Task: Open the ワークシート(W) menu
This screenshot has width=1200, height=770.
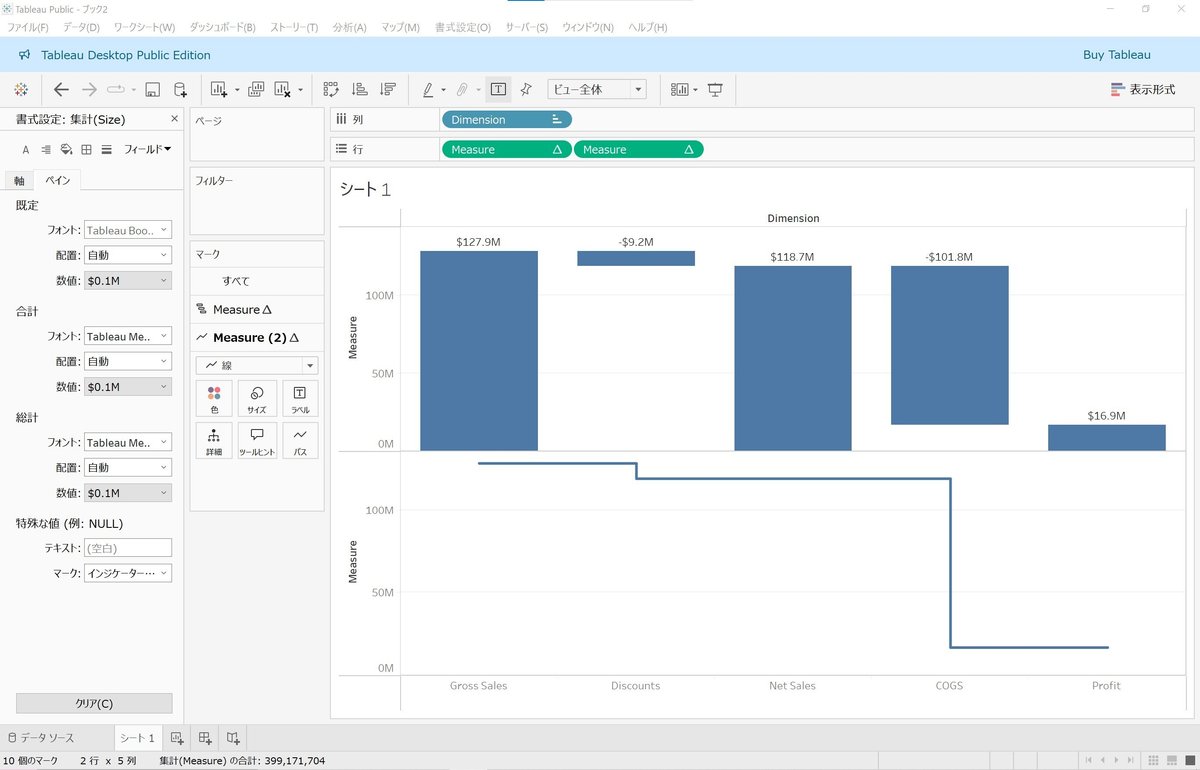Action: (144, 27)
